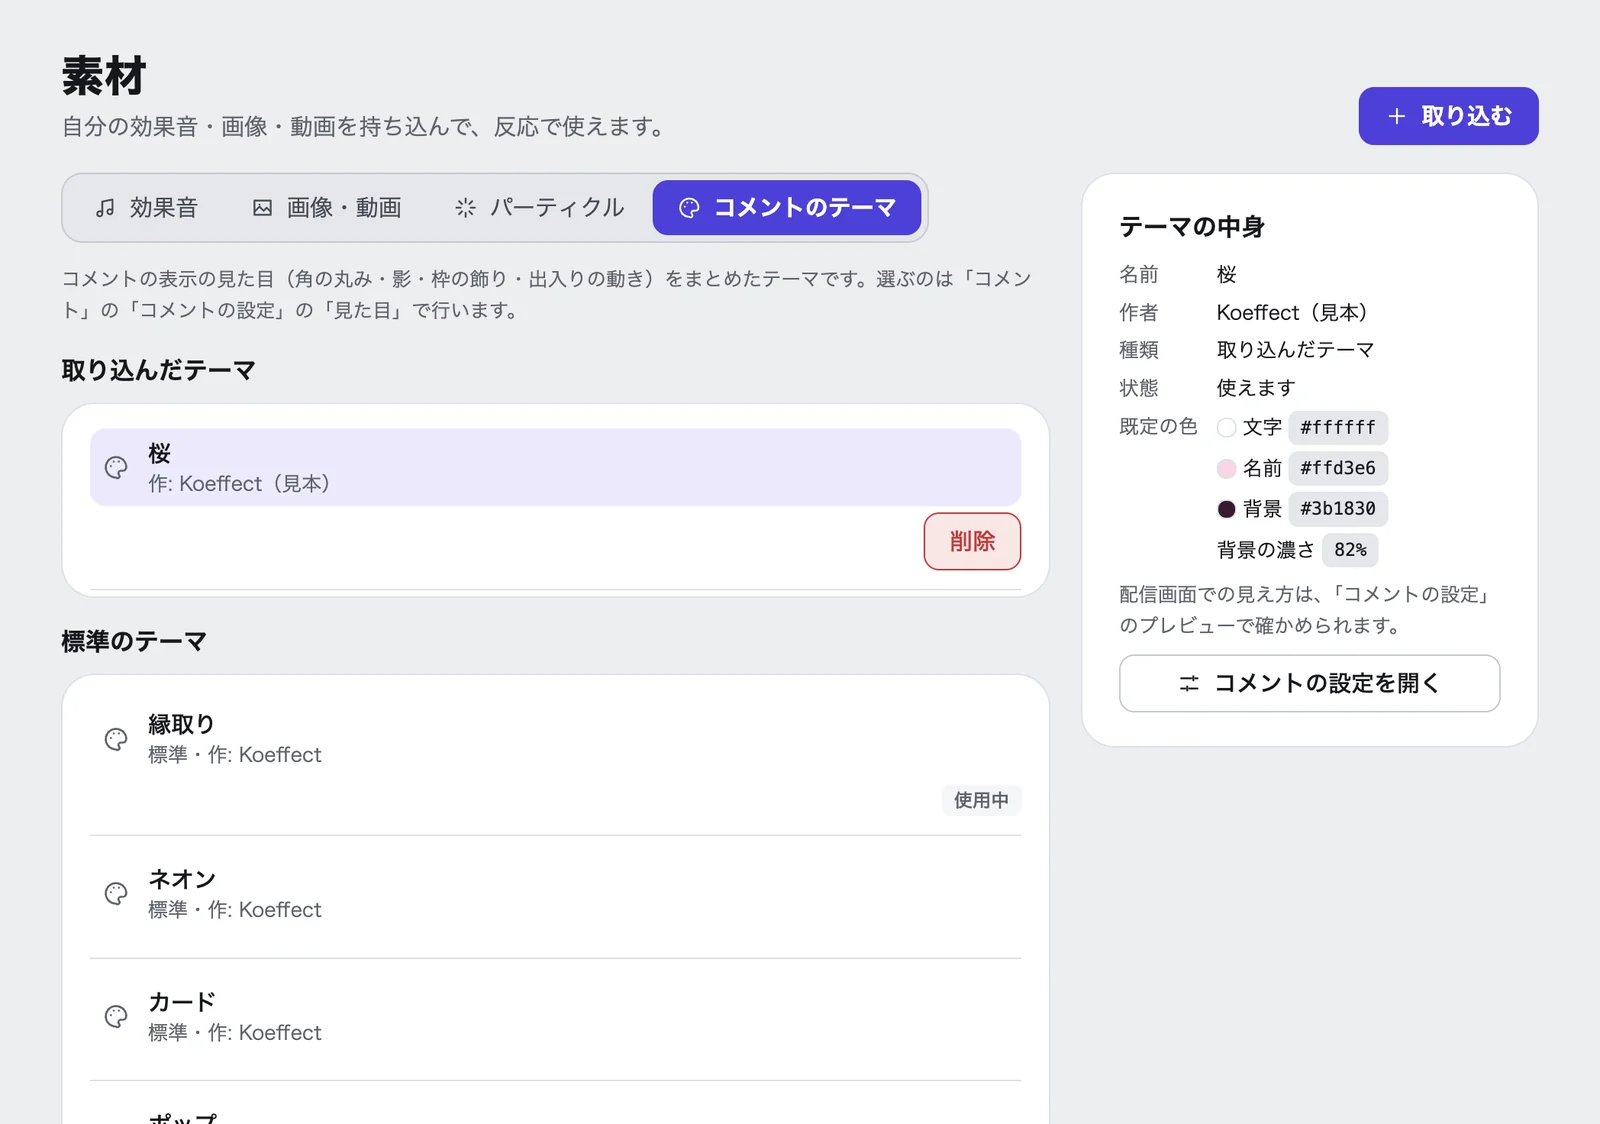Delete the 桜 theme with 削除
Viewport: 1600px width, 1124px height.
tap(972, 541)
